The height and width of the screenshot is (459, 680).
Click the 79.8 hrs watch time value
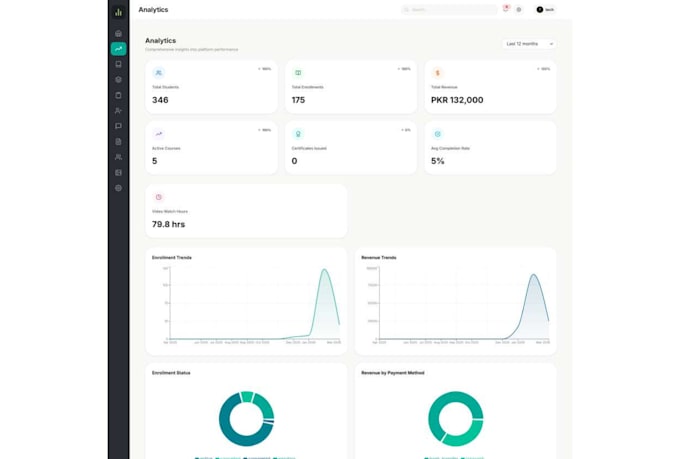pos(168,224)
